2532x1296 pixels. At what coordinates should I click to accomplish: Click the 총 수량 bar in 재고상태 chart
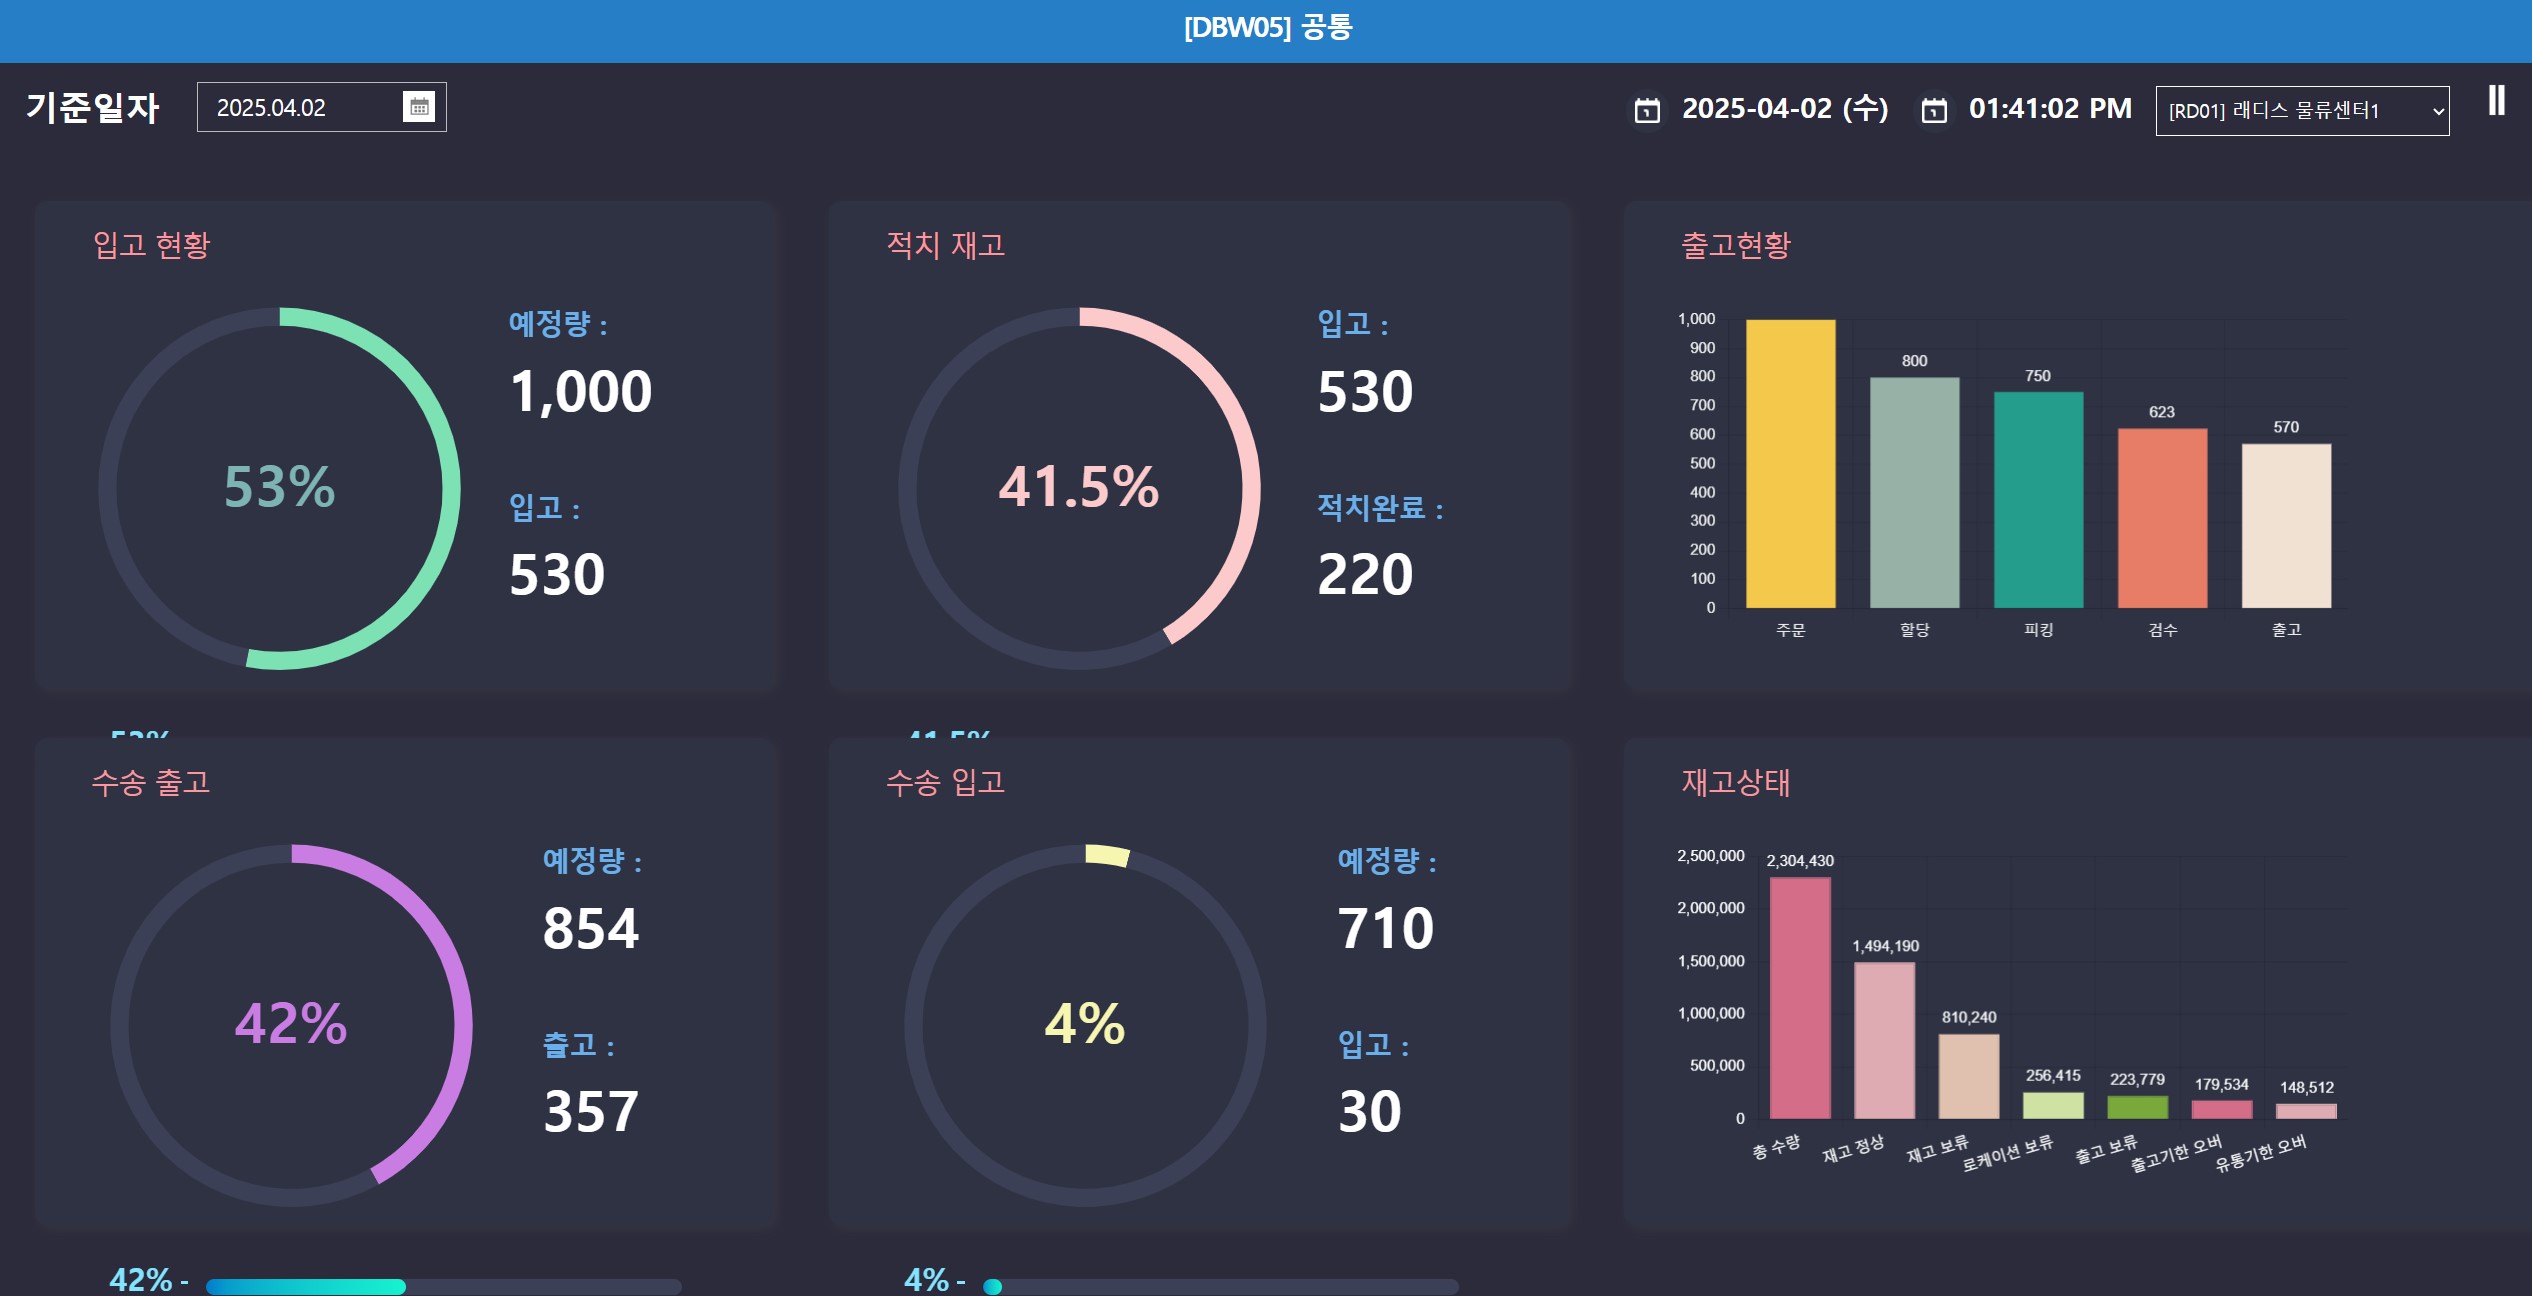1800,997
